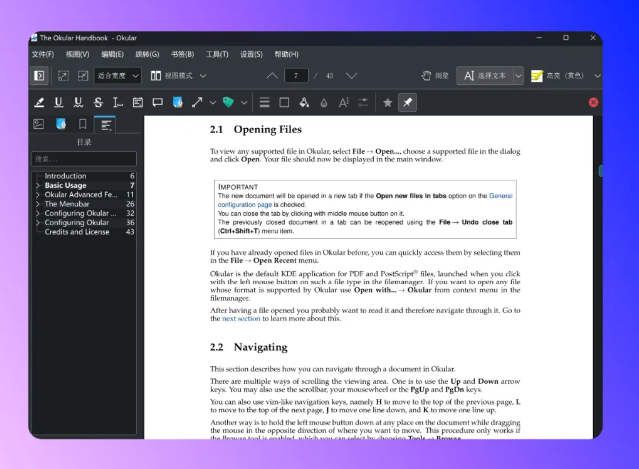The height and width of the screenshot is (469, 639).
Task: Close the annotation toolbar with red X
Action: [593, 102]
